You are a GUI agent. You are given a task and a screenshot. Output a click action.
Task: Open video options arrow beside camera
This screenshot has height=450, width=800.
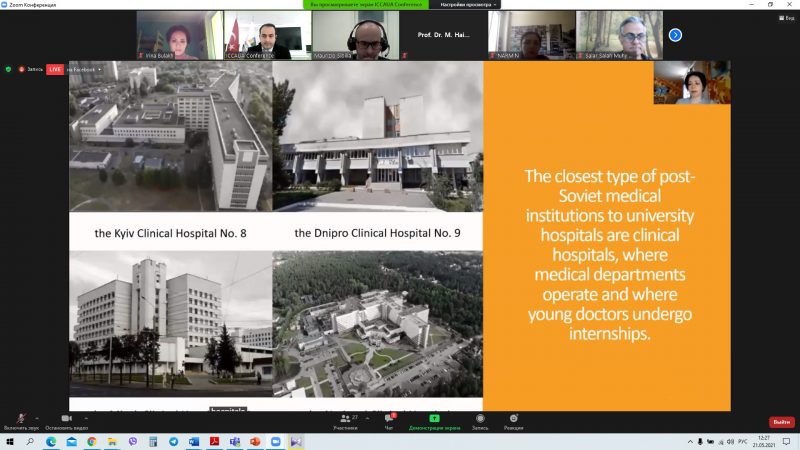point(86,418)
